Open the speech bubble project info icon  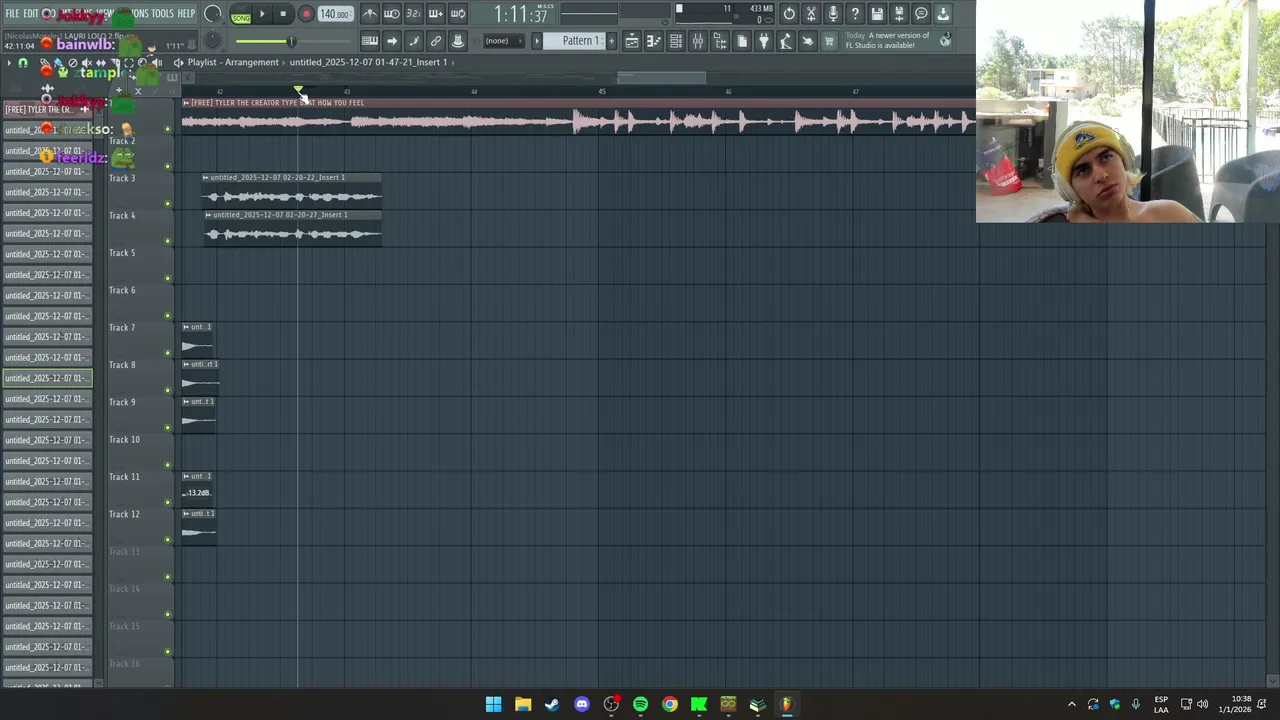pos(921,14)
